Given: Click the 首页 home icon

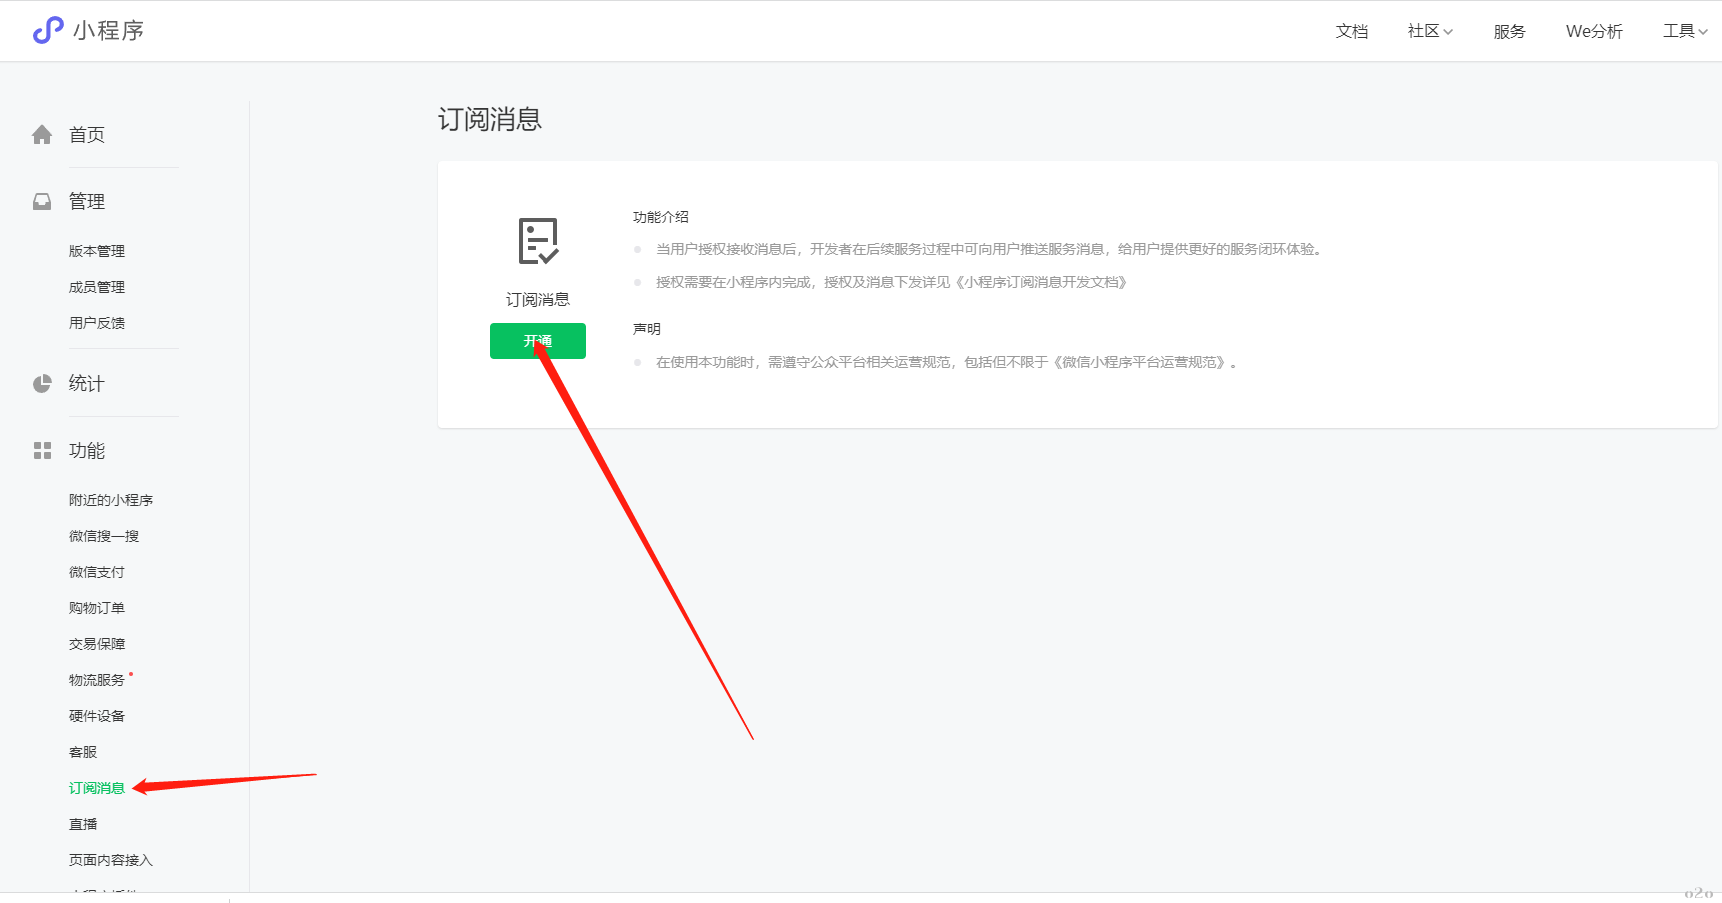Looking at the screenshot, I should (x=42, y=135).
